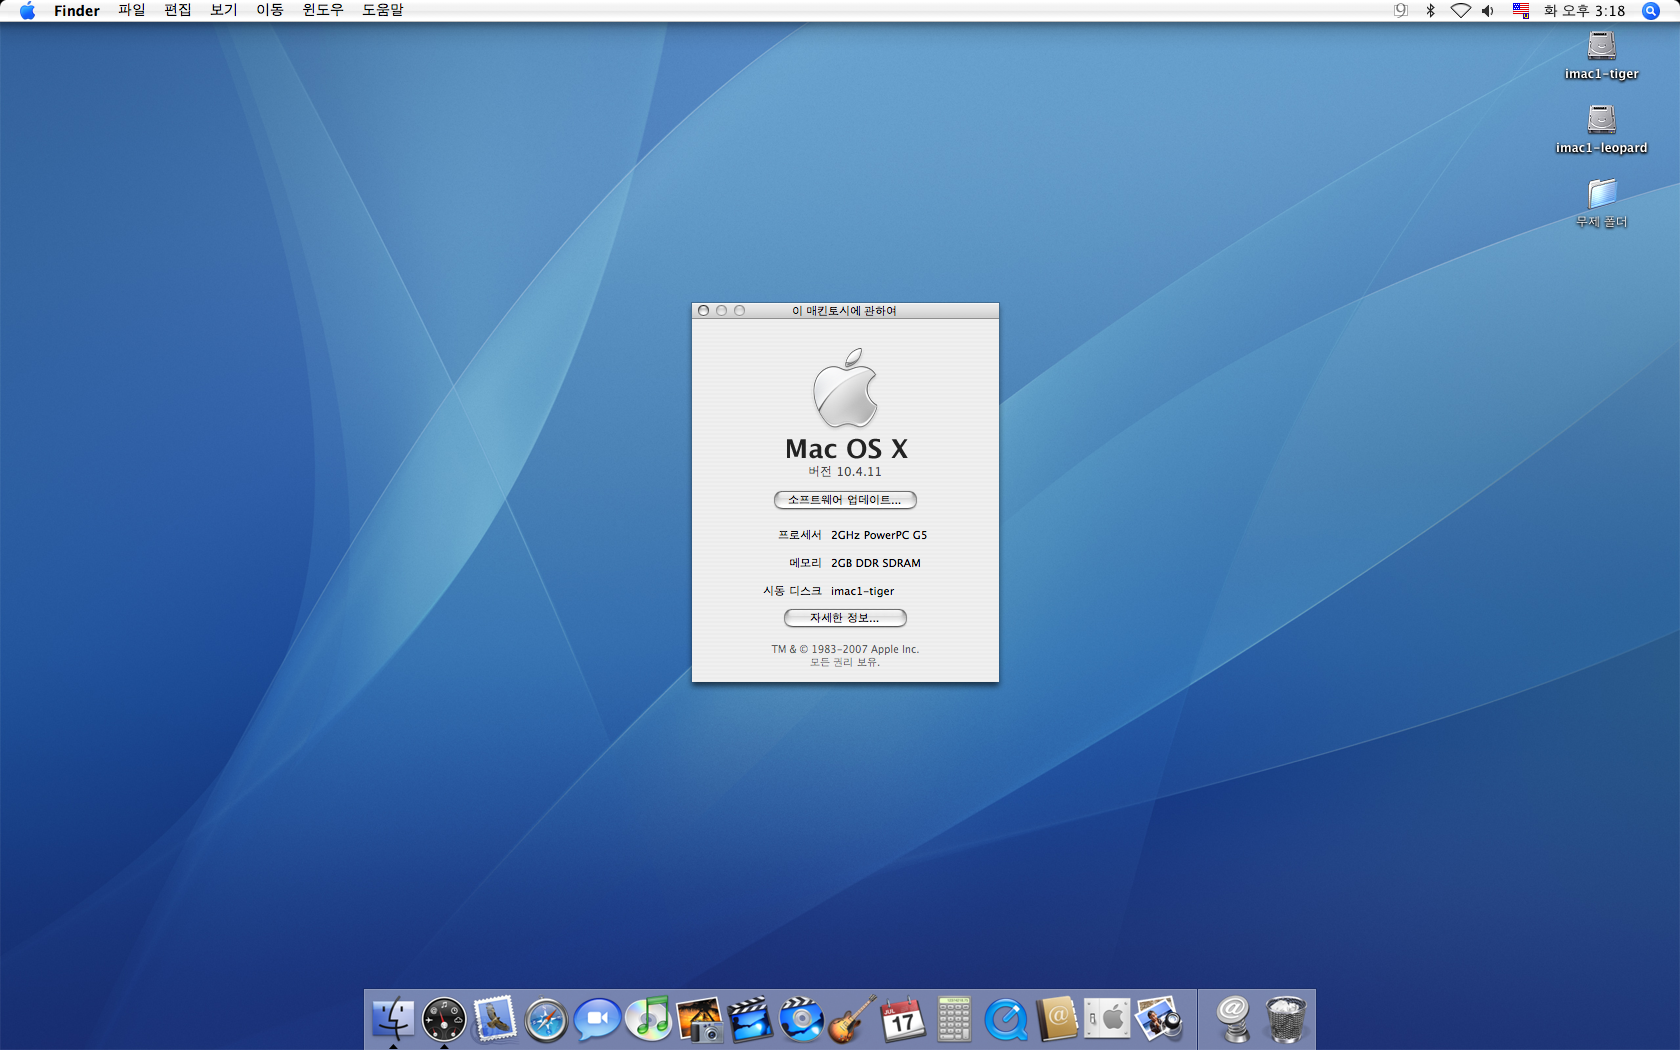Open the Bluetooth status menu

1431,11
